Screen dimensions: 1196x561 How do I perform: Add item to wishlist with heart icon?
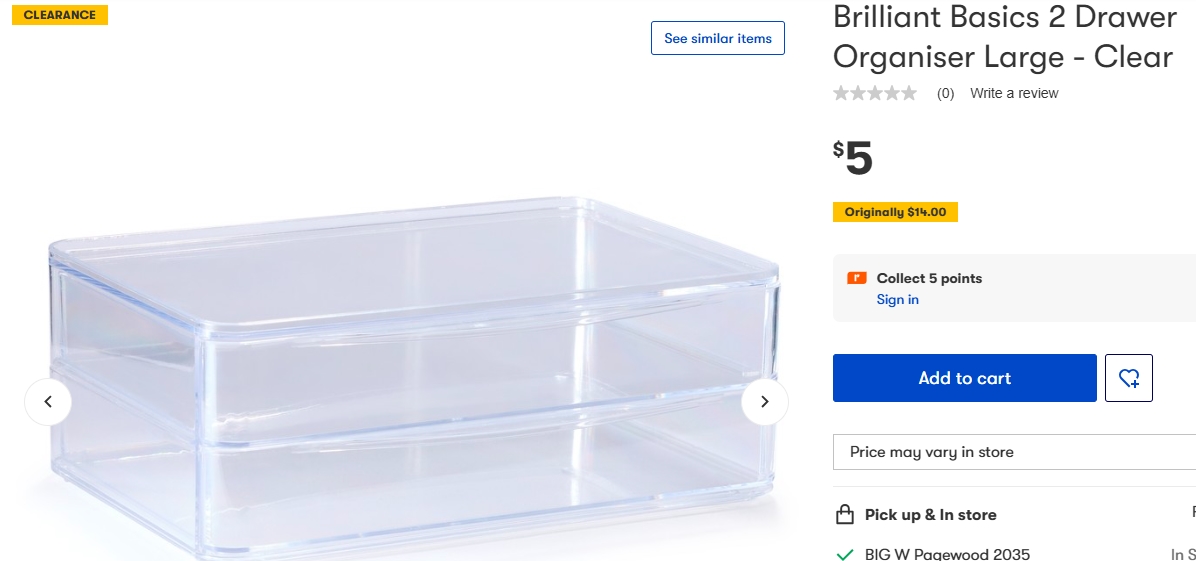[x=1129, y=378]
